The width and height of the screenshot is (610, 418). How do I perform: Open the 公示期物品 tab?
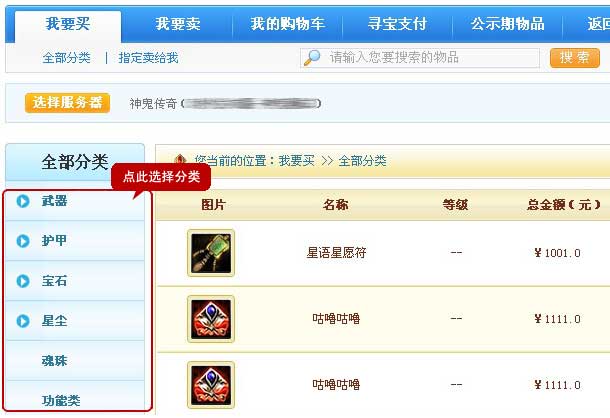pyautogui.click(x=507, y=24)
